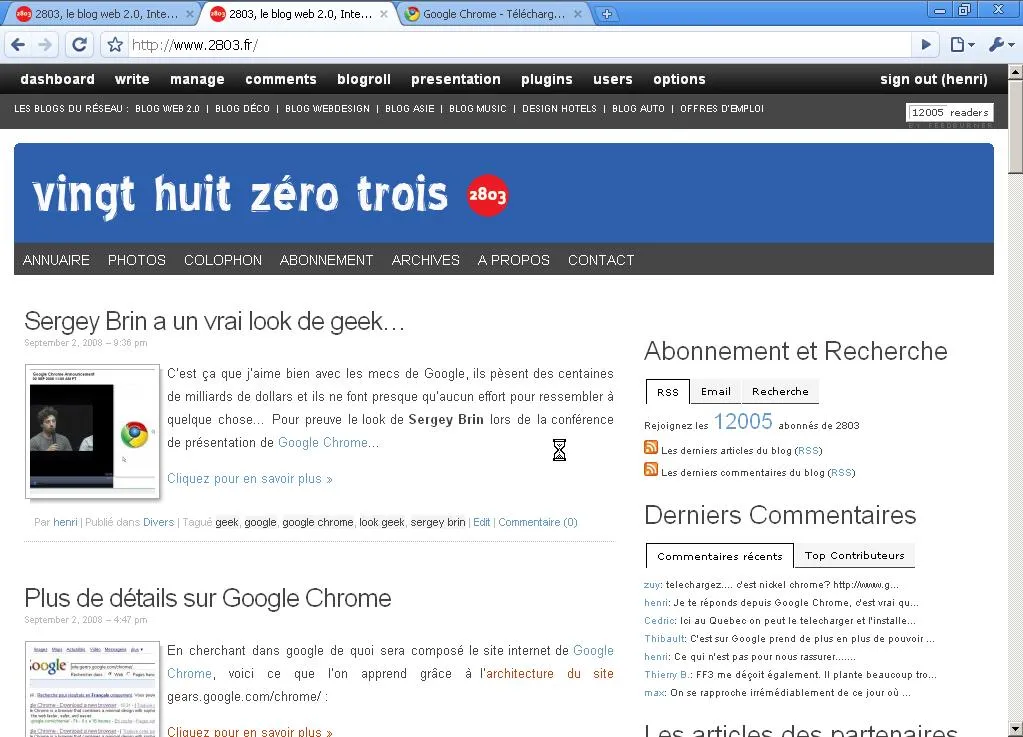Open the BLOG WEB 2.0 network link
1023x737 pixels.
pos(167,108)
